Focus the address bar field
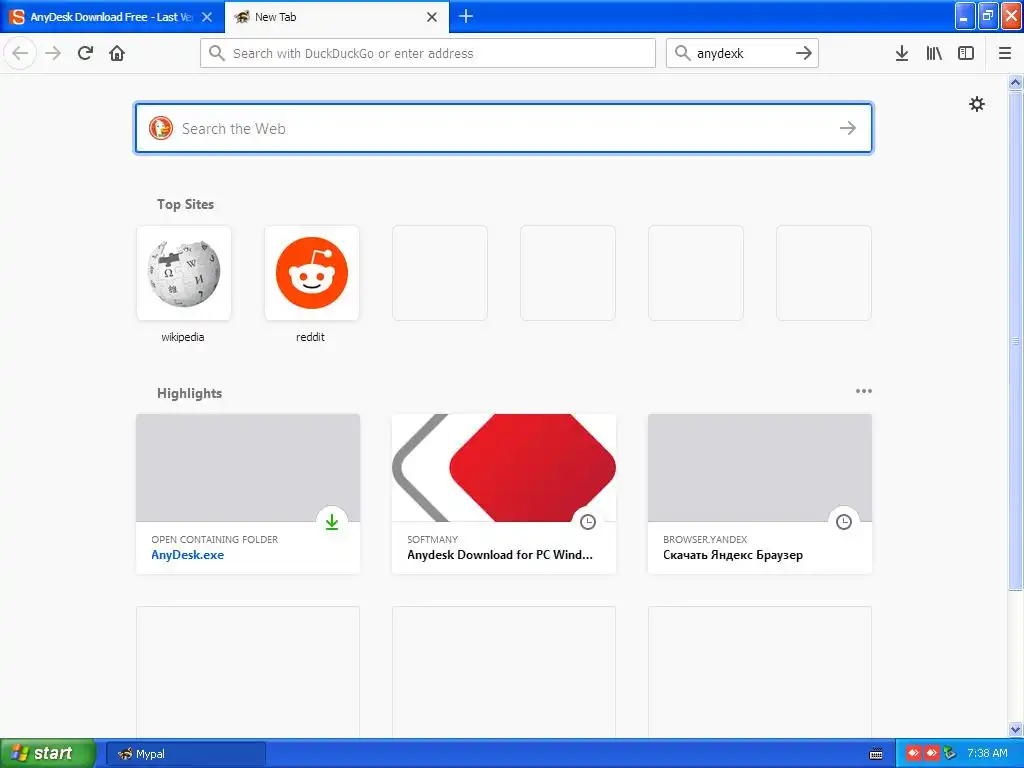Screen dimensions: 1024x768 tap(428, 53)
